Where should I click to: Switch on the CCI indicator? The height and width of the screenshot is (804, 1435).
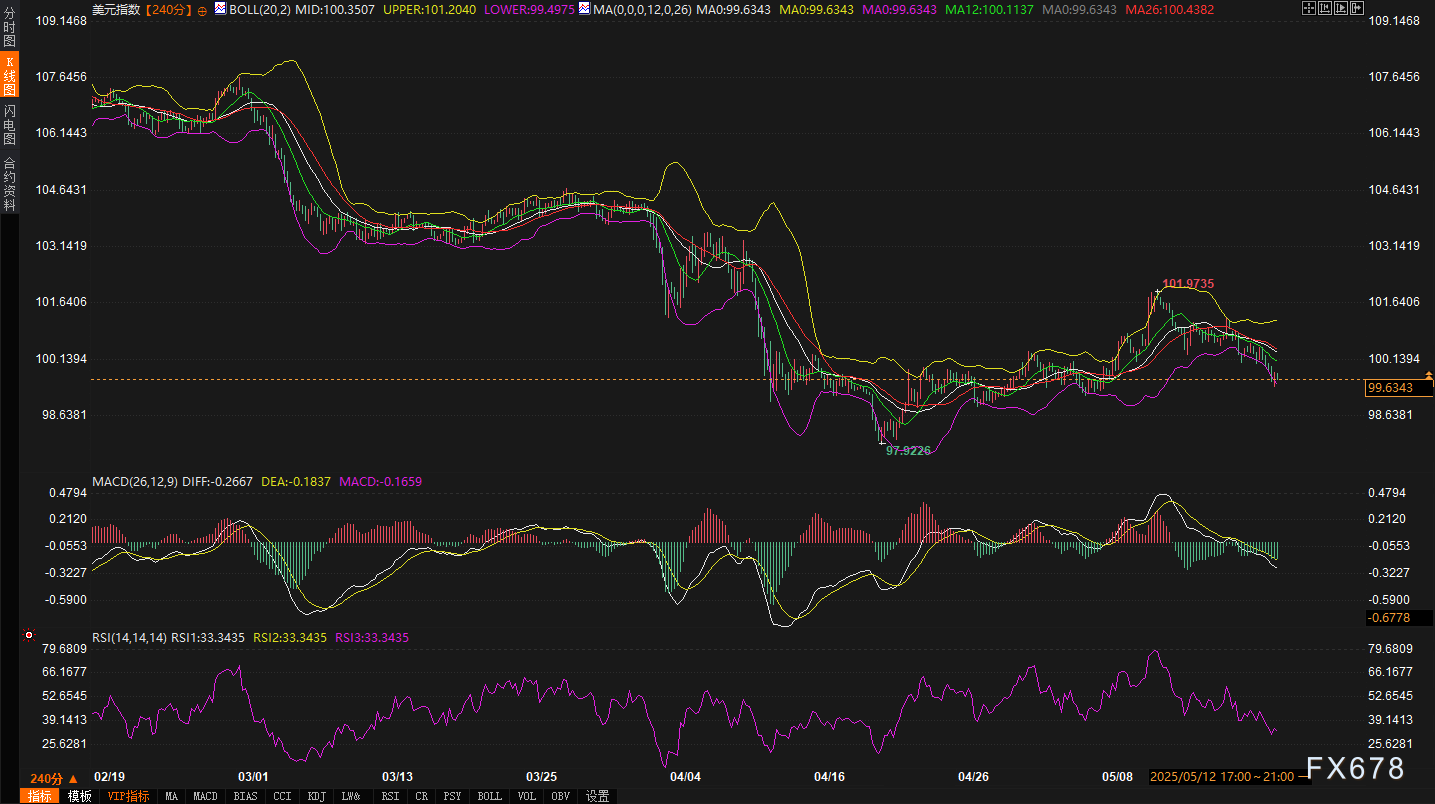click(283, 796)
